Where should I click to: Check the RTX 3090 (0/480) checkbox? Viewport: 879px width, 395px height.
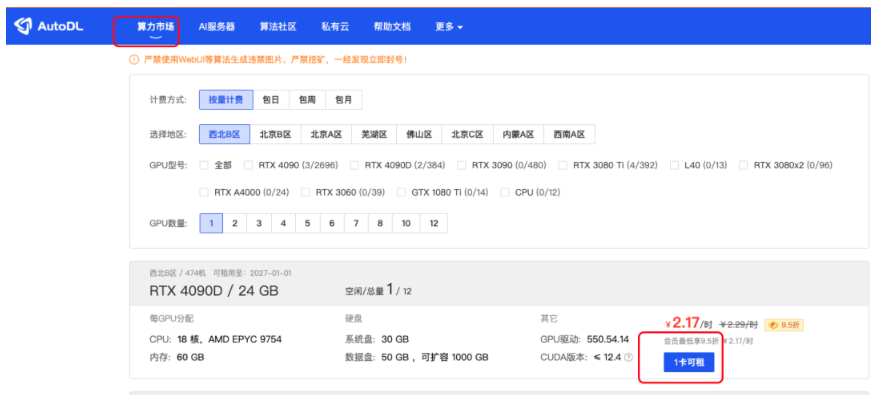462,165
